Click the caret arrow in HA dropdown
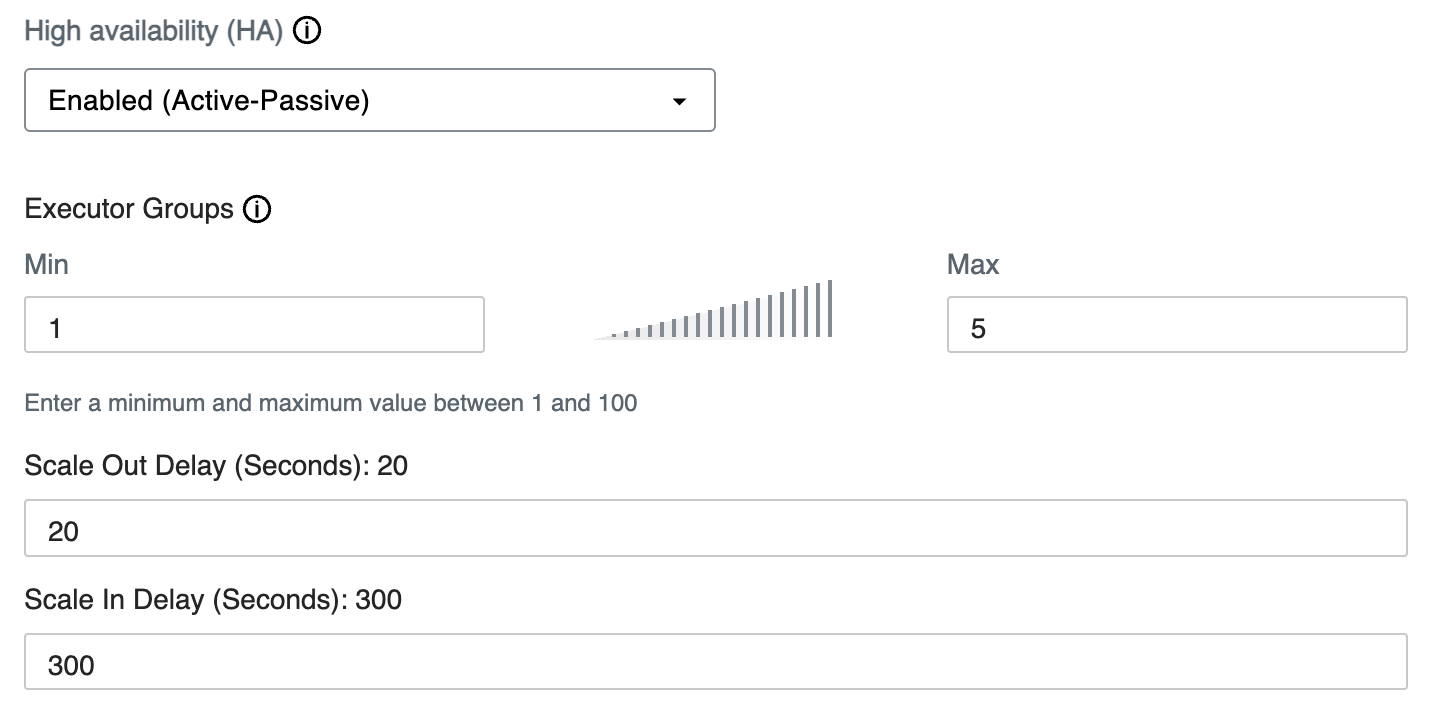The width and height of the screenshot is (1446, 714). pos(679,101)
